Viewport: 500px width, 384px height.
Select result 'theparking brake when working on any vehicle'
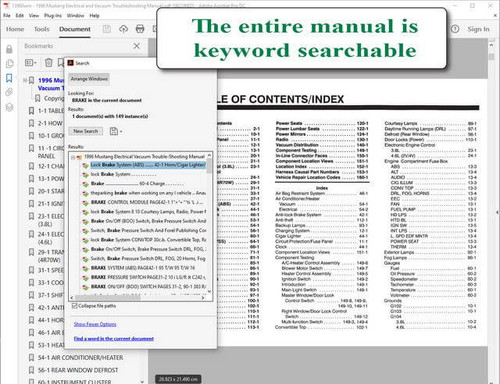pos(148,193)
